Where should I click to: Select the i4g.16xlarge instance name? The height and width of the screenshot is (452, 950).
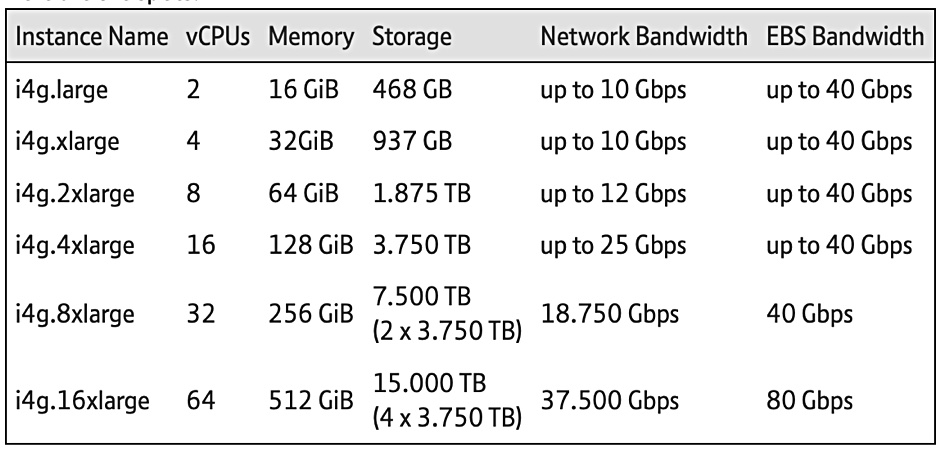pyautogui.click(x=82, y=401)
